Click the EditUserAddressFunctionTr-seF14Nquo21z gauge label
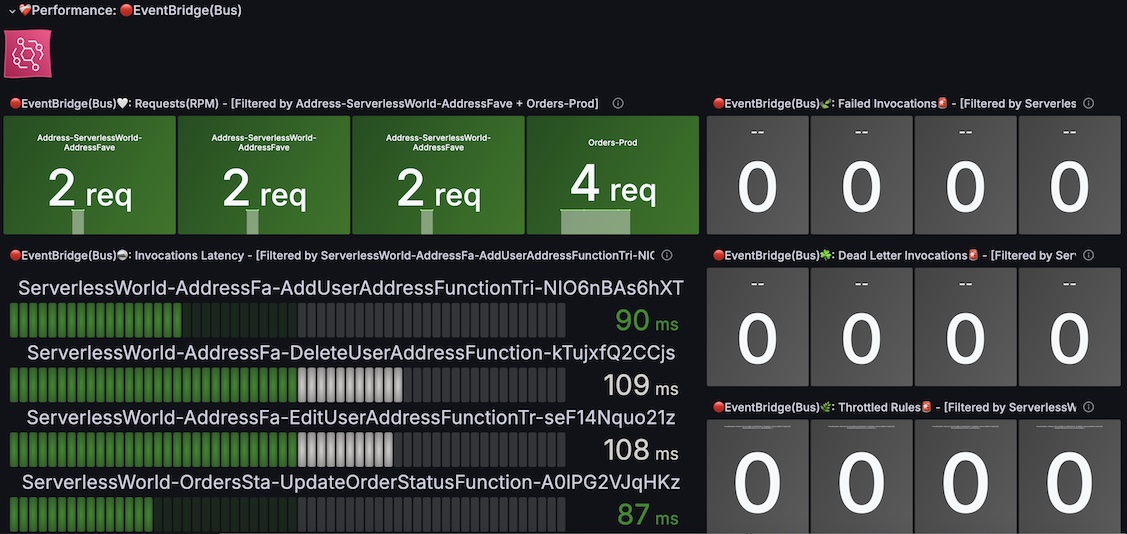 pyautogui.click(x=351, y=418)
